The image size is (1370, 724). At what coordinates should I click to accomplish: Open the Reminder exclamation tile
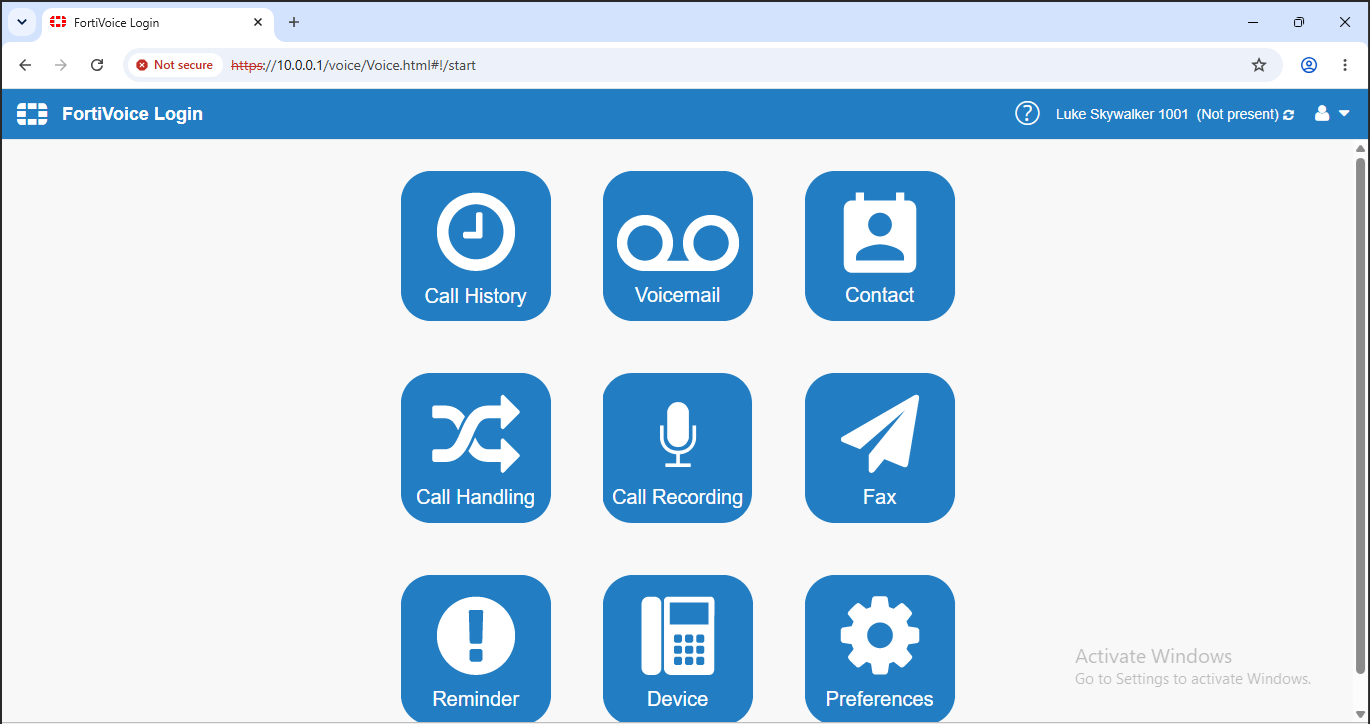pyautogui.click(x=476, y=648)
